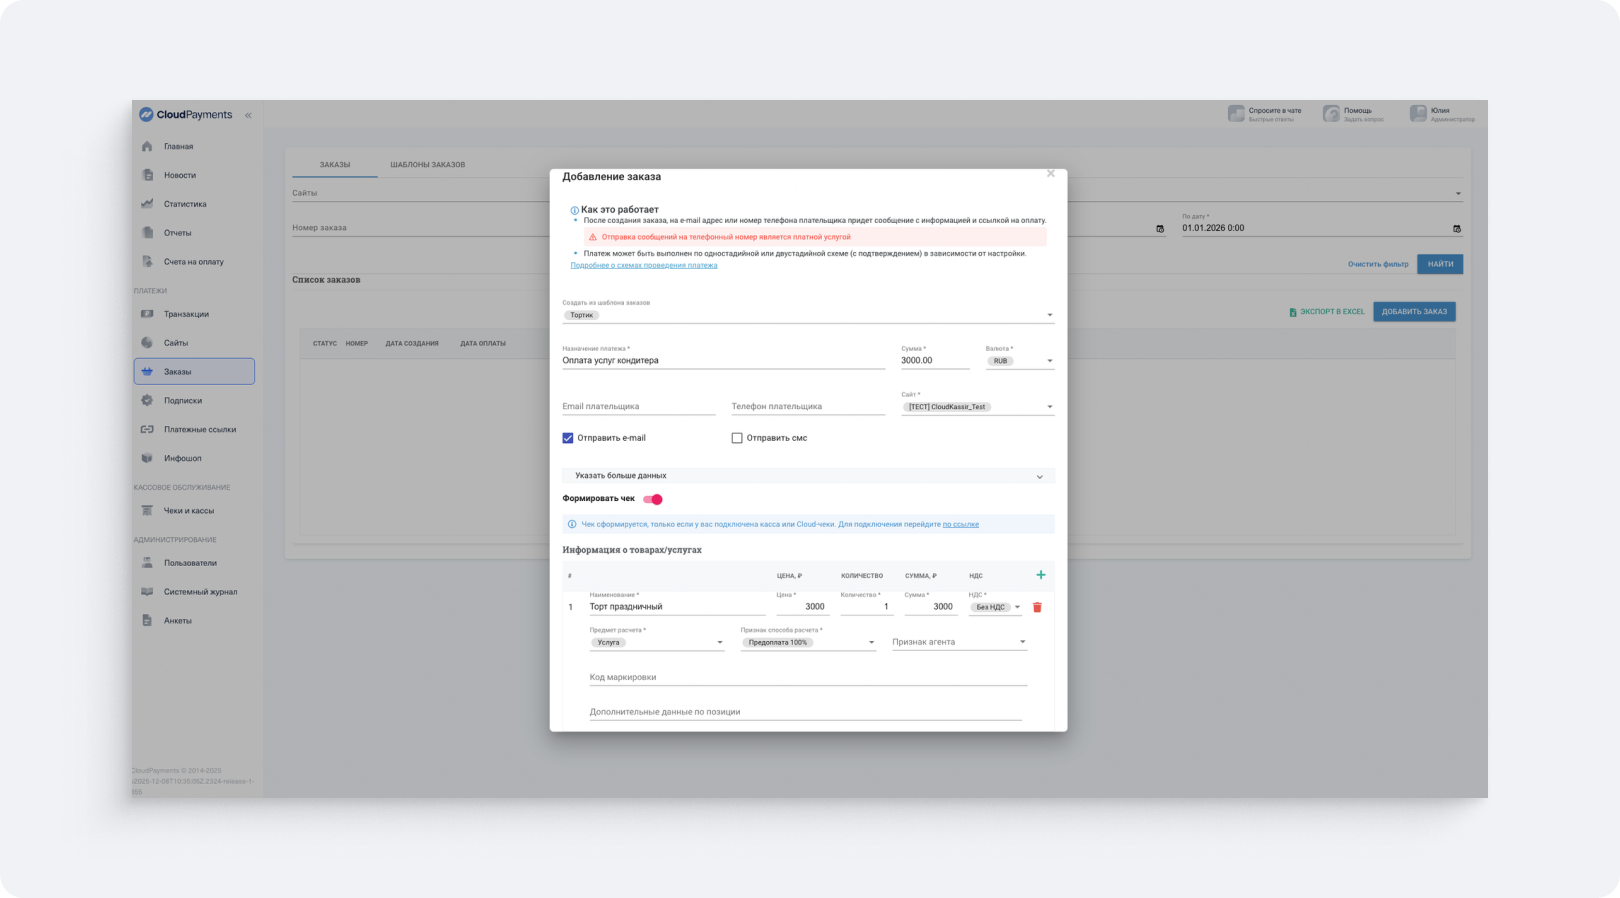The image size is (1620, 898).
Task: Turn off Формировать чек toggle
Action: (653, 499)
